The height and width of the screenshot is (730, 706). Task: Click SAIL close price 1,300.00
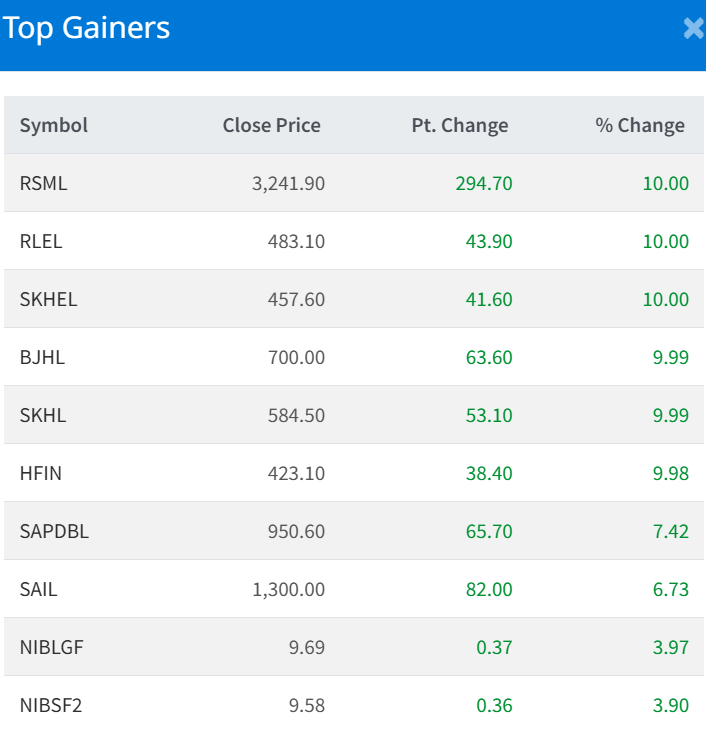(288, 589)
